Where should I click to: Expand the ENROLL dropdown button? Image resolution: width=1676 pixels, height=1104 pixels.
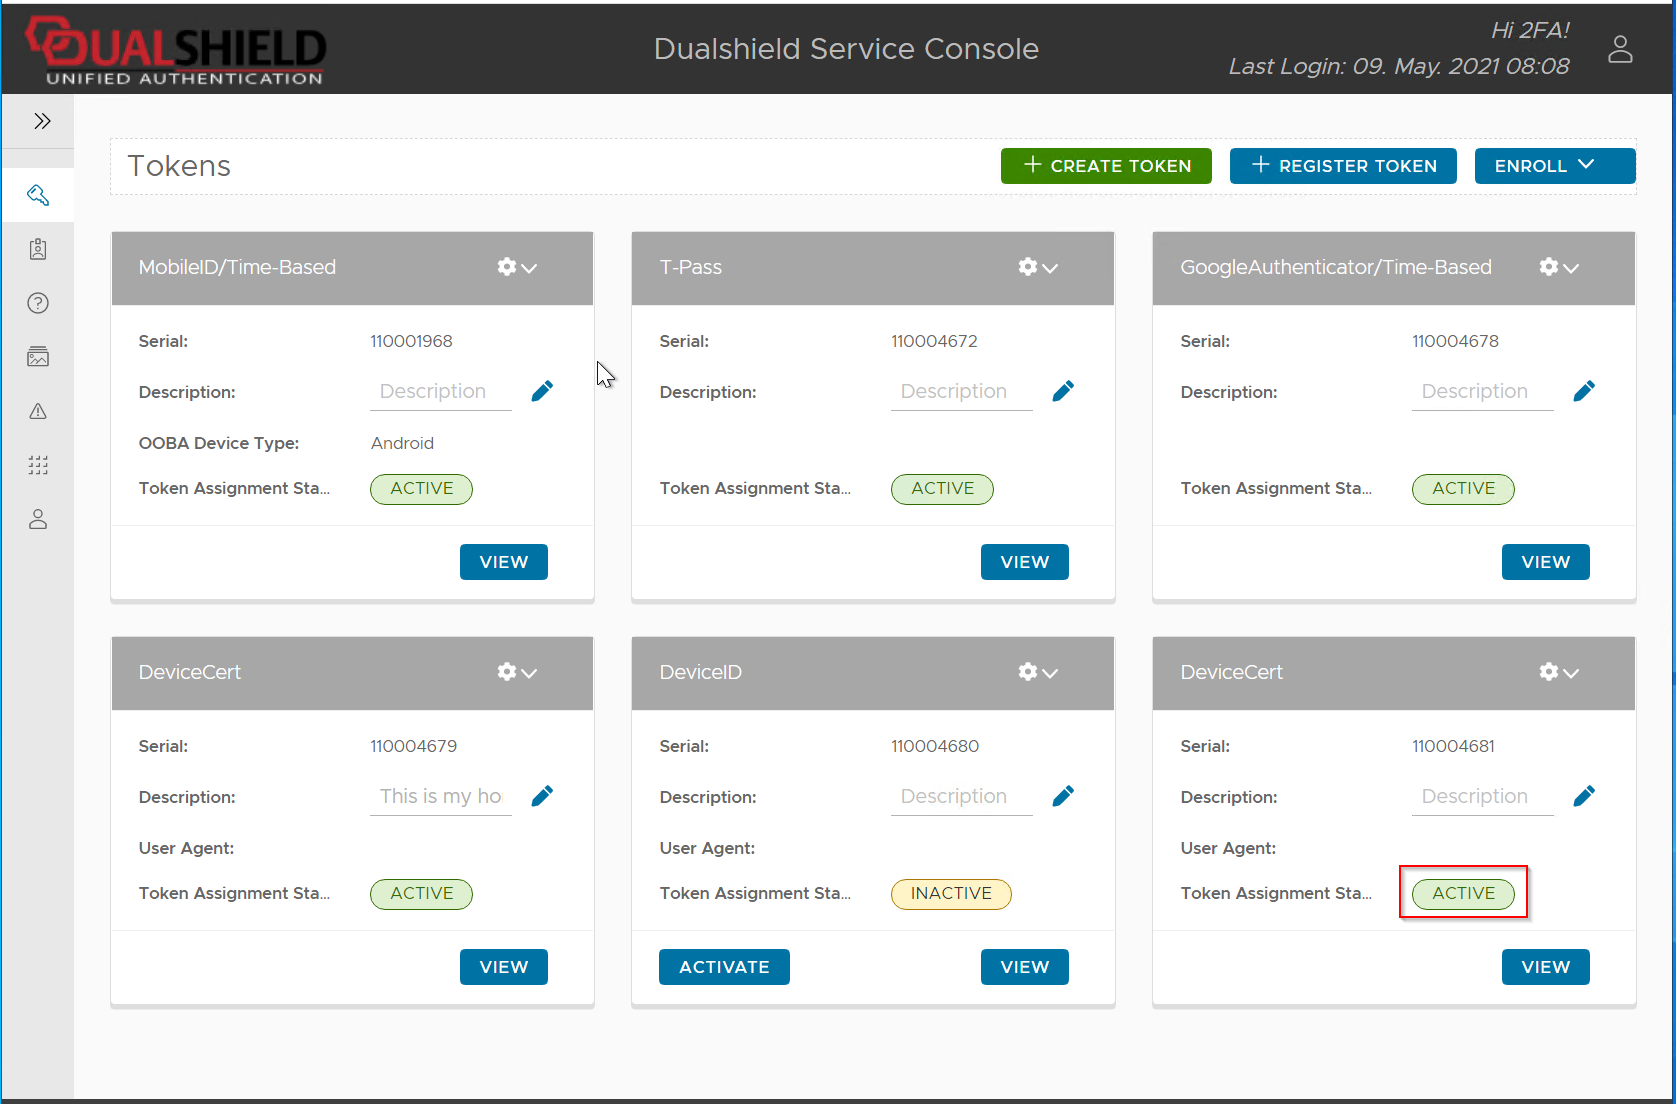tap(1554, 166)
